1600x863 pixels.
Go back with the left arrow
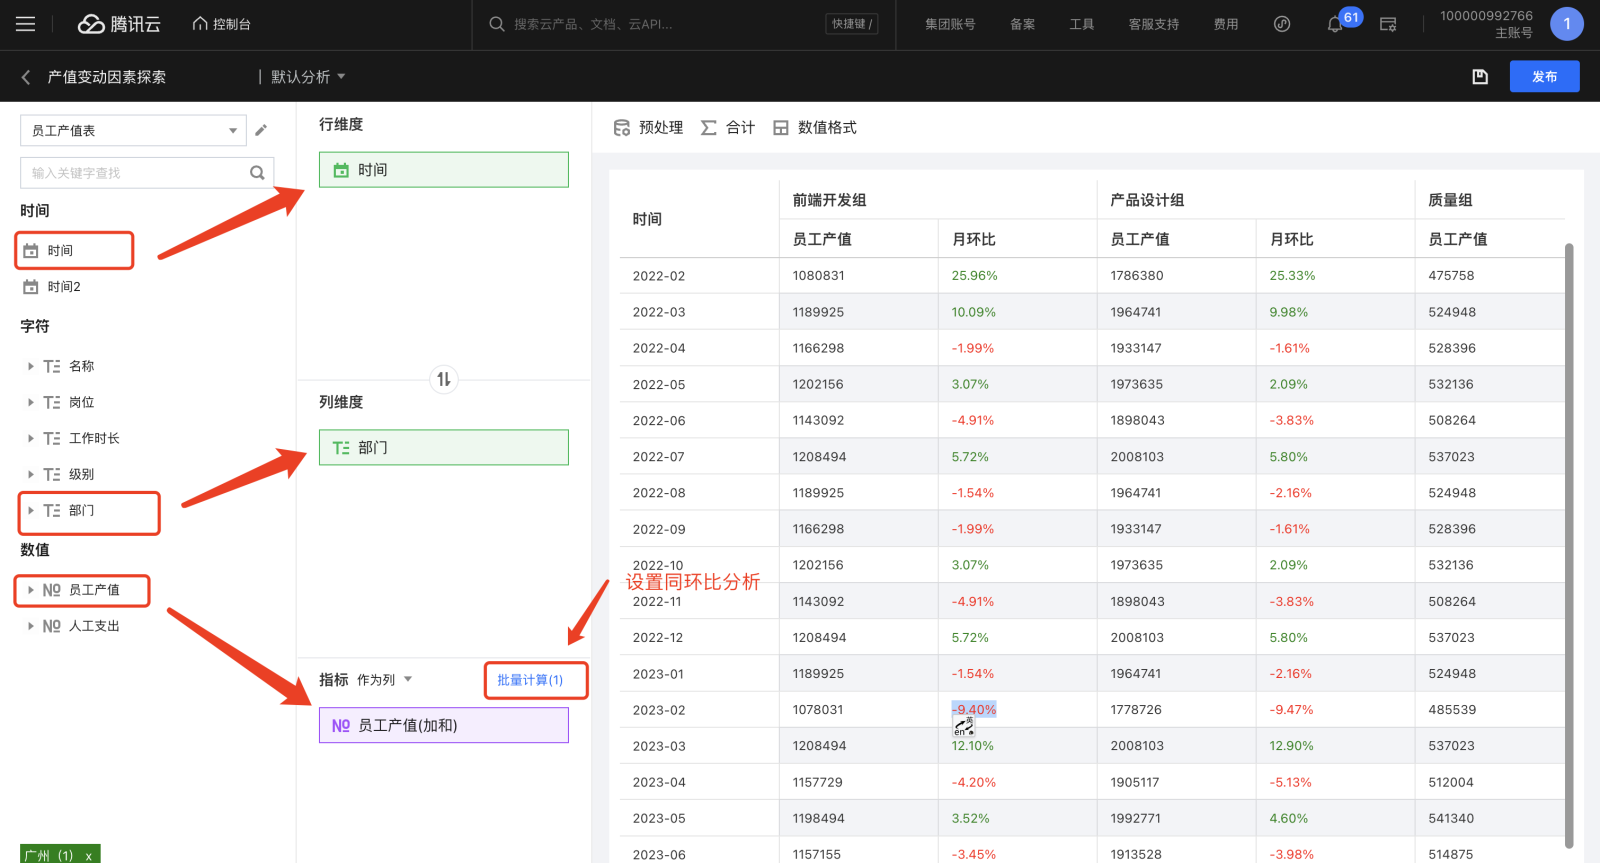26,77
